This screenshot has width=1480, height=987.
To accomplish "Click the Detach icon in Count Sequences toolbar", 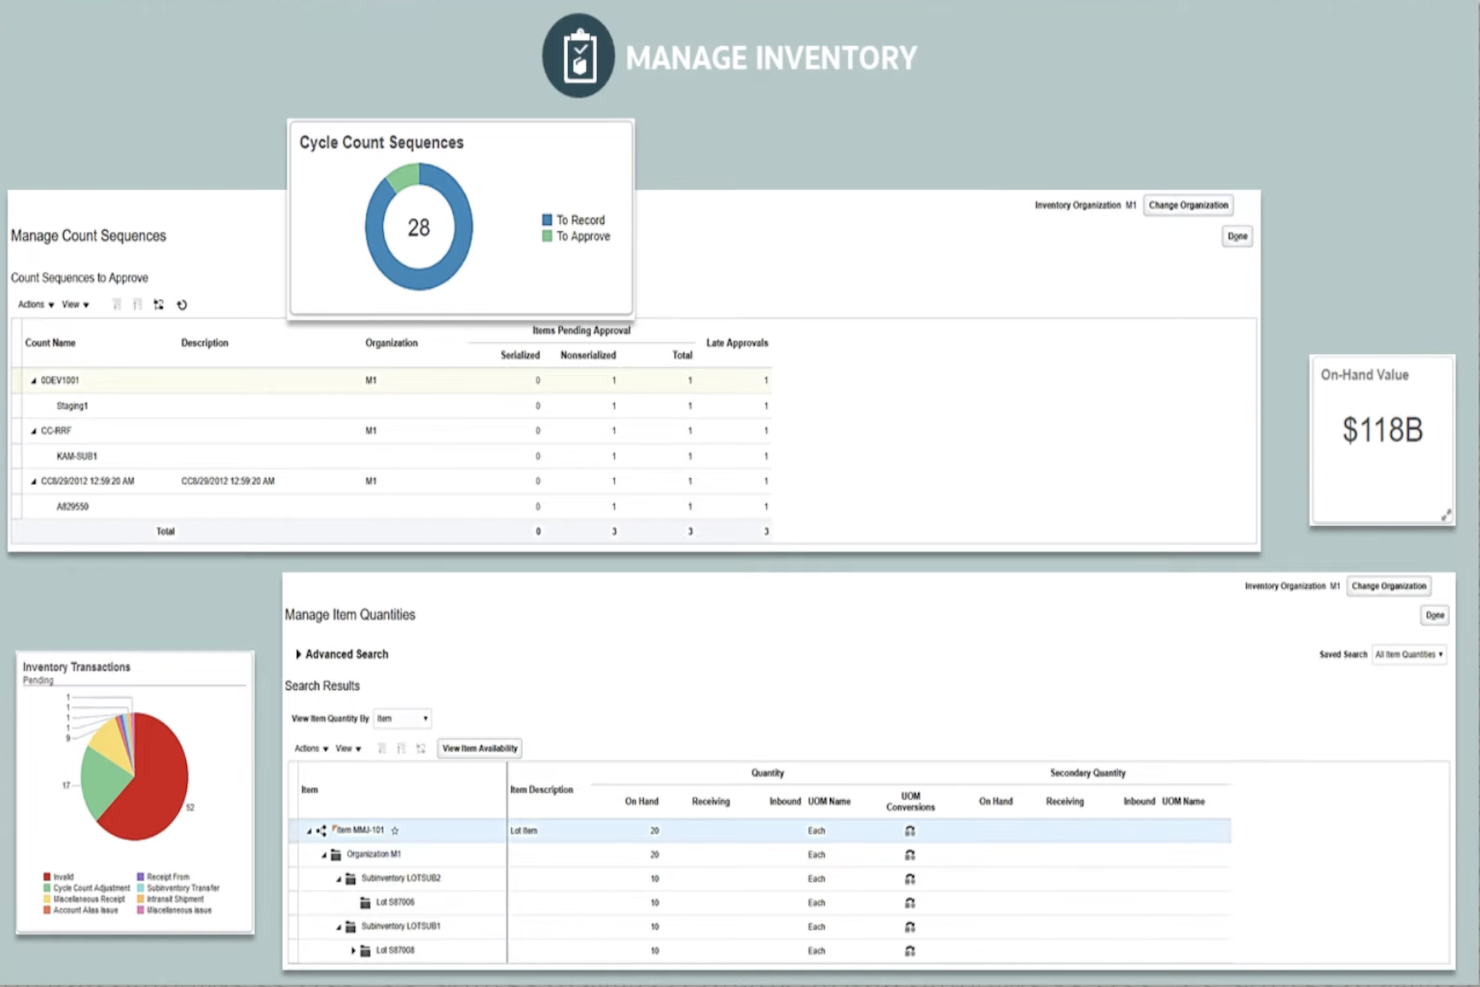I will click(158, 304).
